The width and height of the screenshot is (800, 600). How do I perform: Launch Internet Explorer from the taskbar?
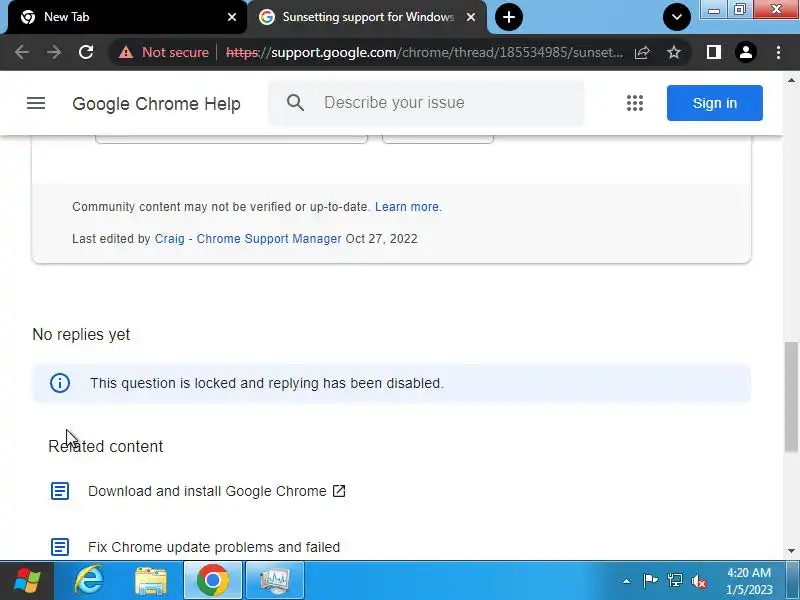[x=89, y=581]
